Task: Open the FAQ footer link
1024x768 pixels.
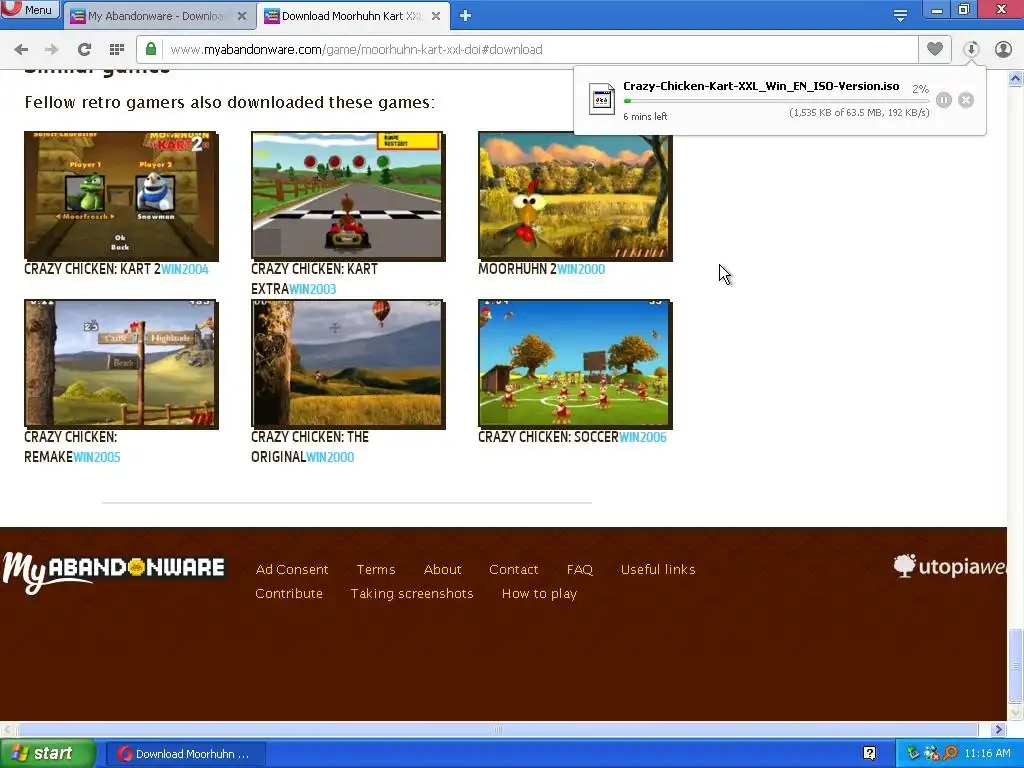Action: 580,569
